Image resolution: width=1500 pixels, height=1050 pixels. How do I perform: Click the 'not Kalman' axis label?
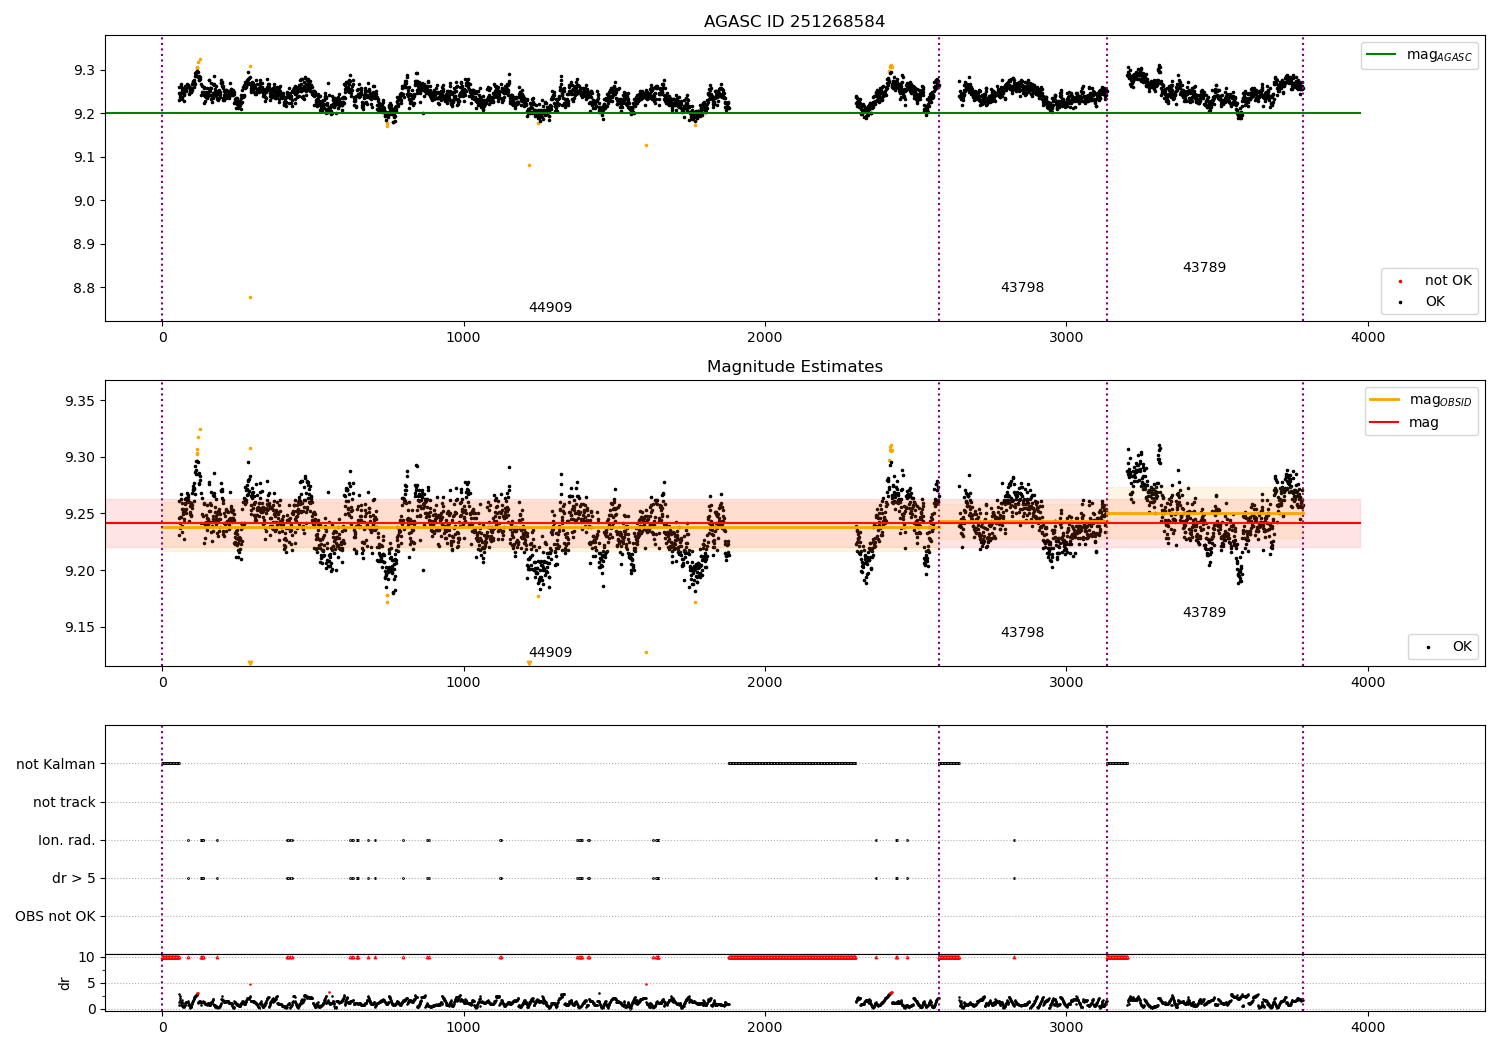[56, 764]
